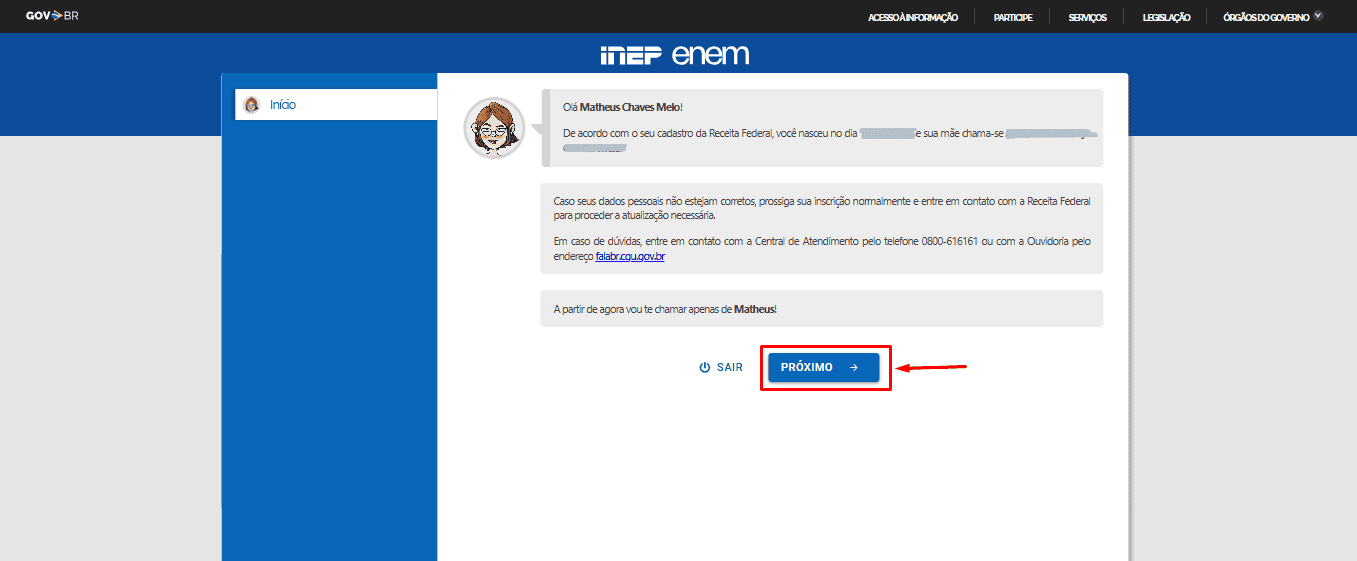This screenshot has height=561, width=1357.
Task: Click the arrow icon inside PRÓXIMO button
Action: point(854,368)
